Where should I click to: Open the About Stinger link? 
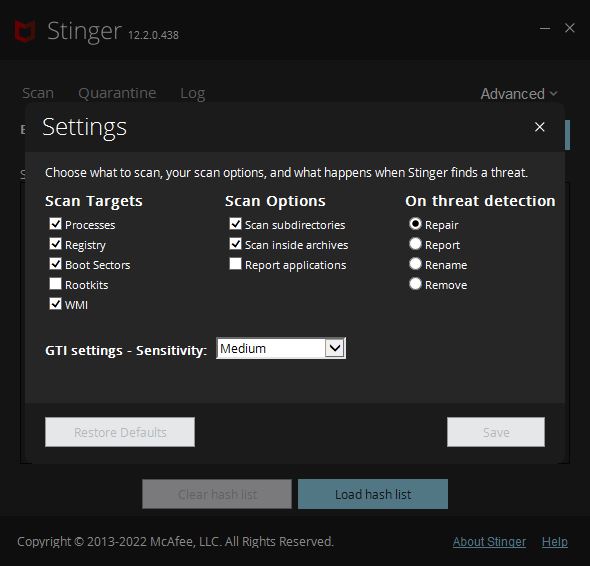pyautogui.click(x=489, y=542)
